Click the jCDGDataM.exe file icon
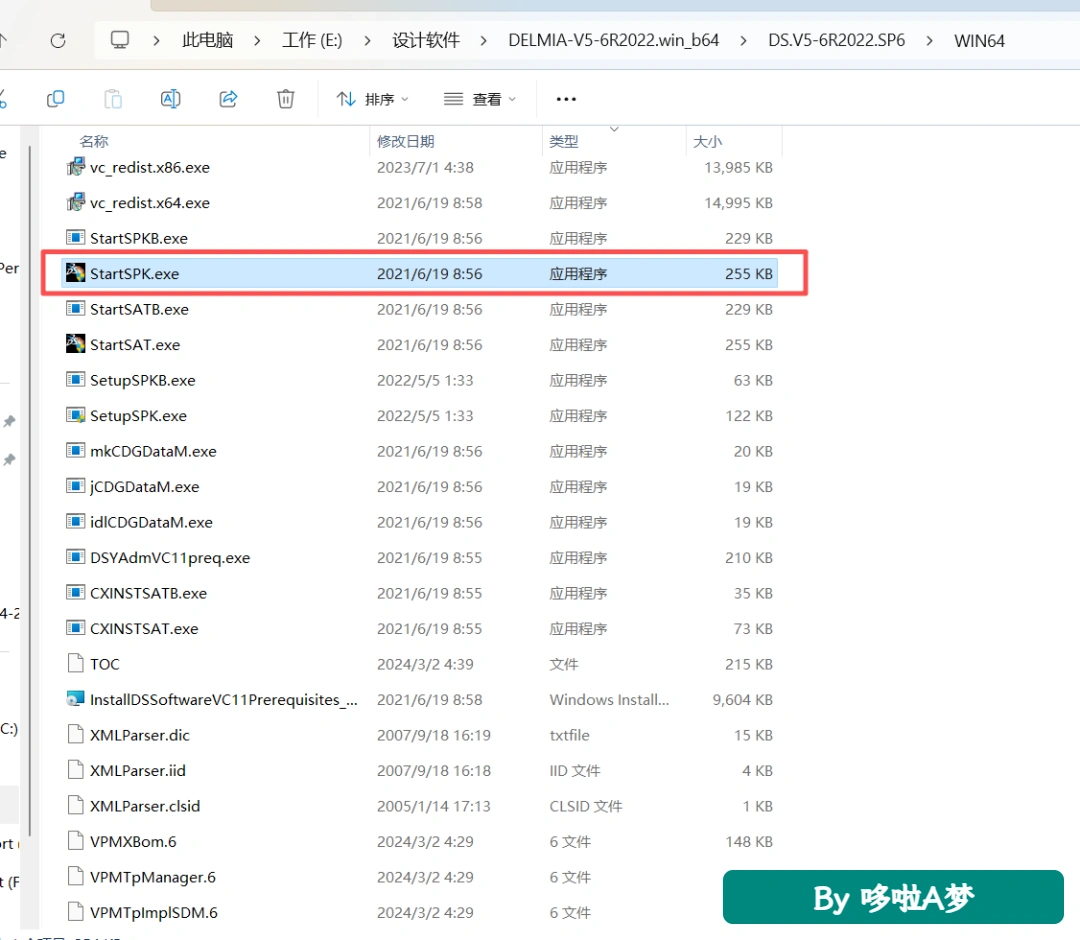This screenshot has width=1080, height=940. tap(76, 486)
